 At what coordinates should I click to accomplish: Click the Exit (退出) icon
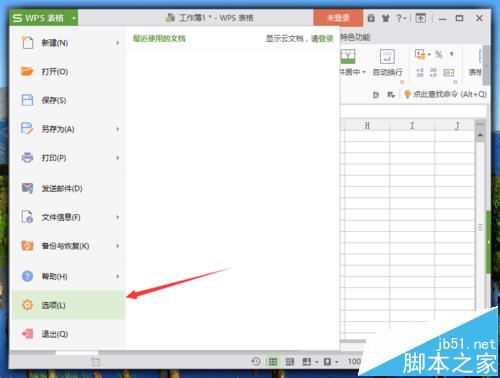click(27, 333)
